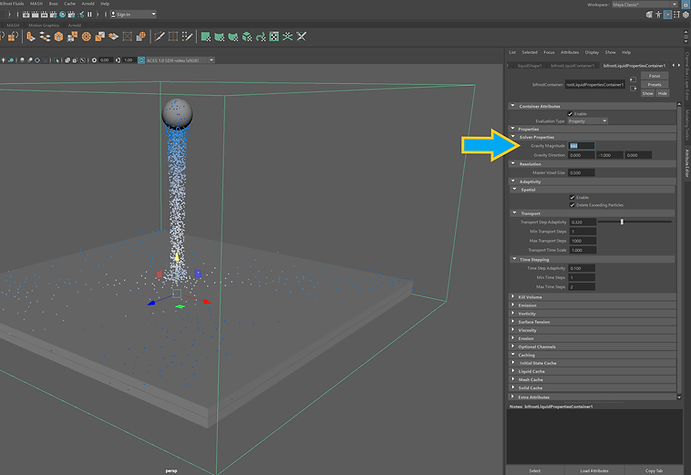Switch to the Motion Graphics shelf tab
Screen dimensions: 691x475
pos(44,26)
